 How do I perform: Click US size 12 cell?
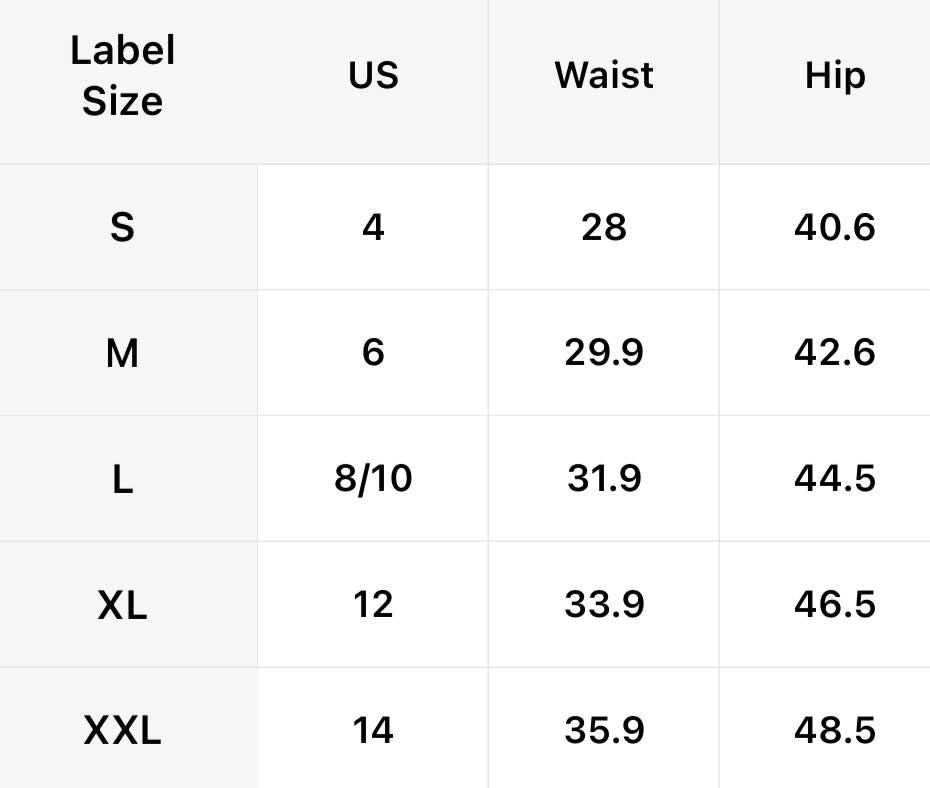click(x=373, y=605)
